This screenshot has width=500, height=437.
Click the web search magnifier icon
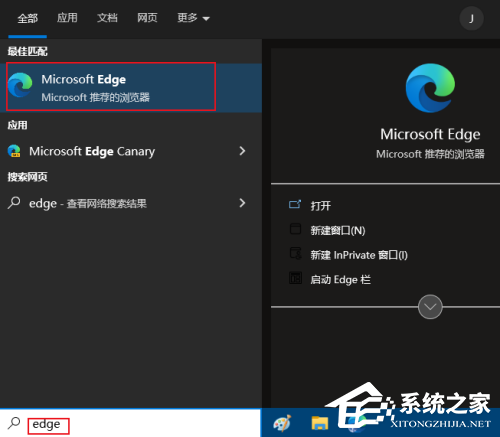[x=14, y=203]
